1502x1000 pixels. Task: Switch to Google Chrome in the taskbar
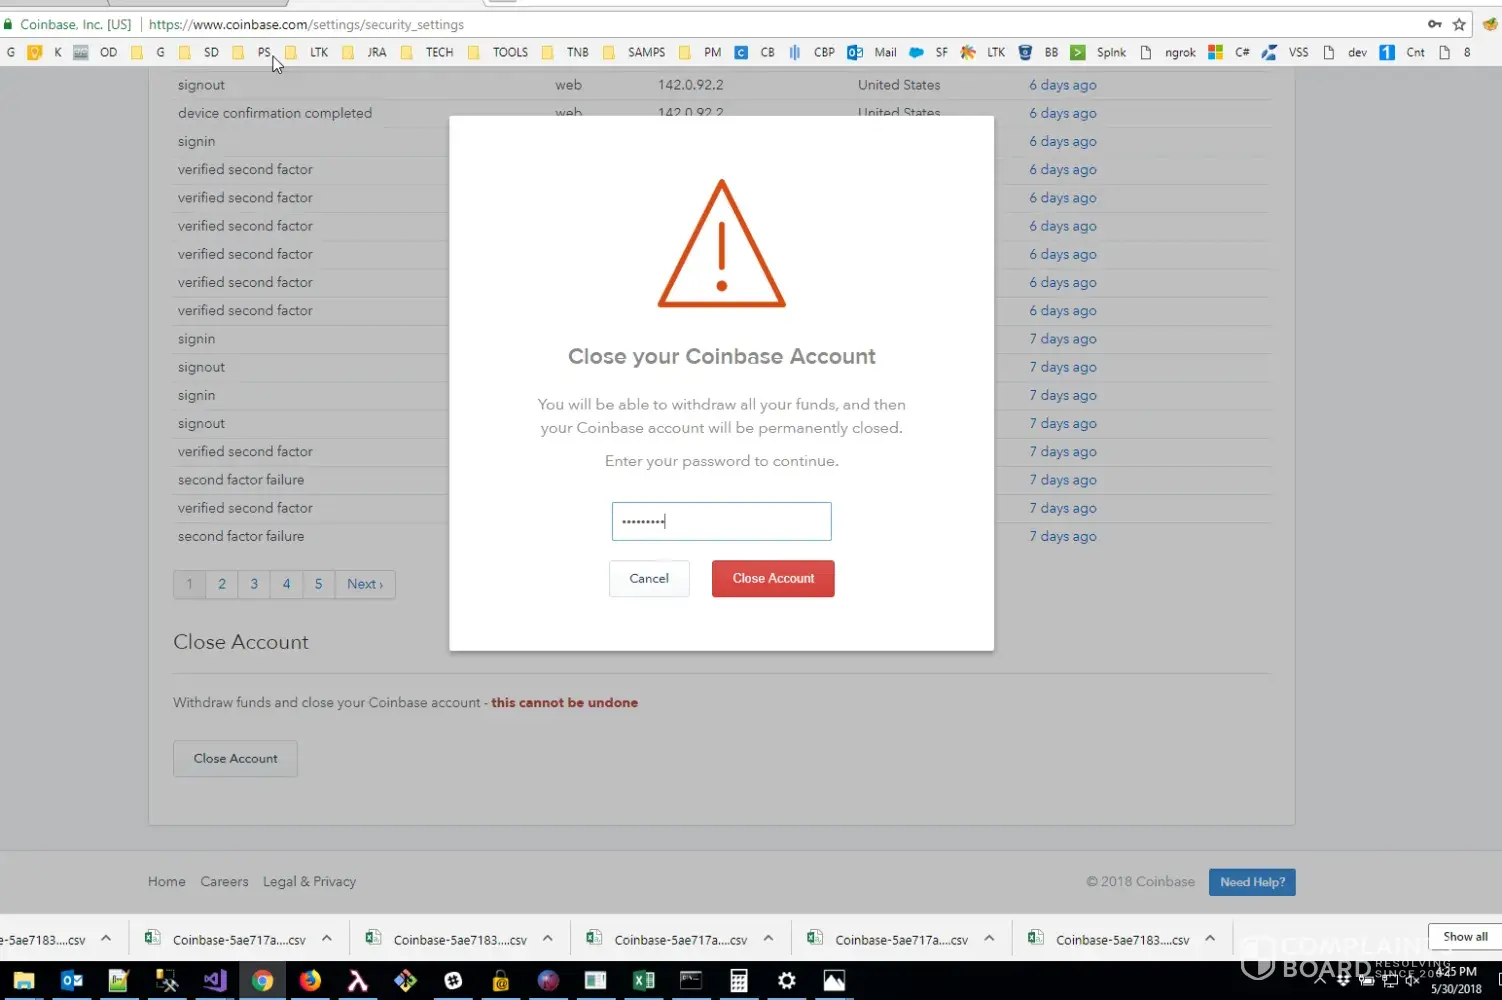pyautogui.click(x=262, y=981)
